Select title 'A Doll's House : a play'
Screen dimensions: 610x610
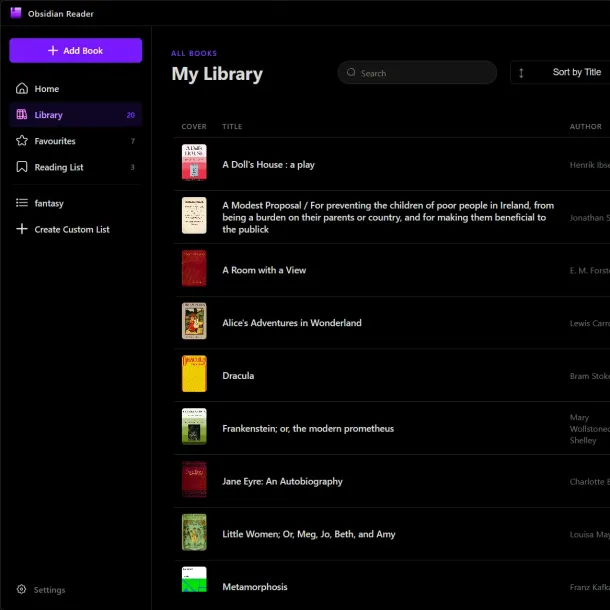pos(268,165)
